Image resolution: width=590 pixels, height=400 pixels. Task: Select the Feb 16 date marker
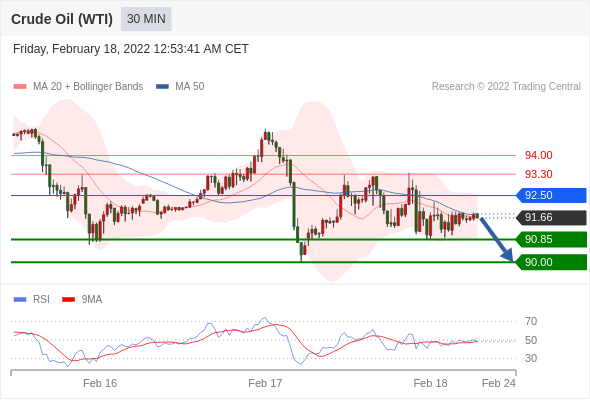pos(100,383)
